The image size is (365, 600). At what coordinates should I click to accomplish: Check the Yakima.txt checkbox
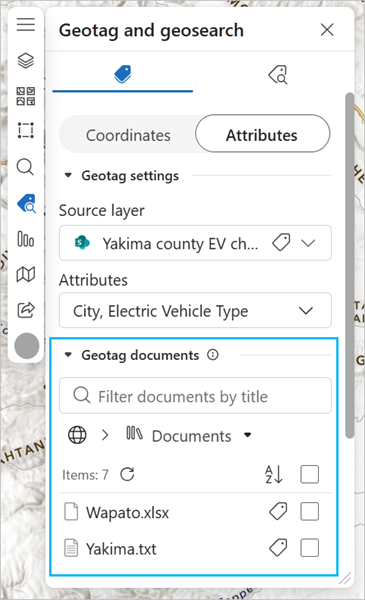(x=310, y=548)
